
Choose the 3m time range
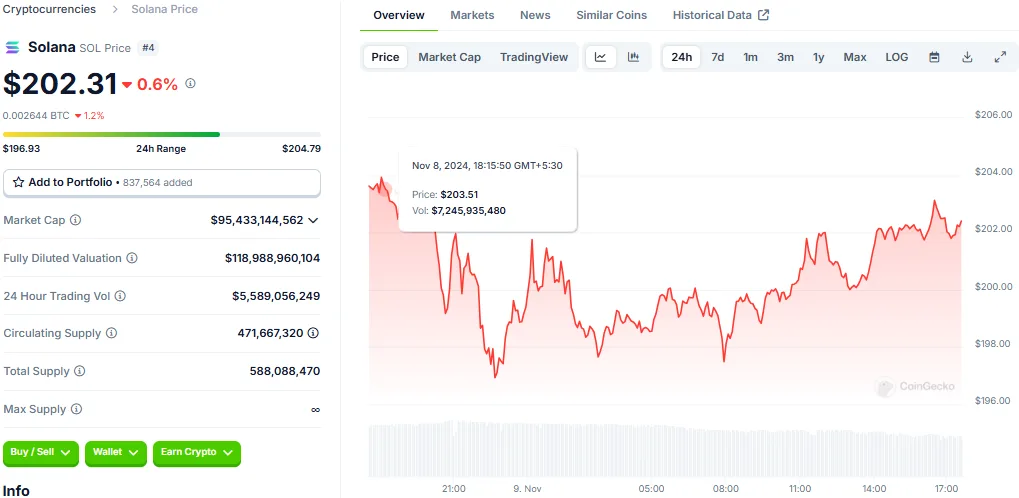pos(785,57)
